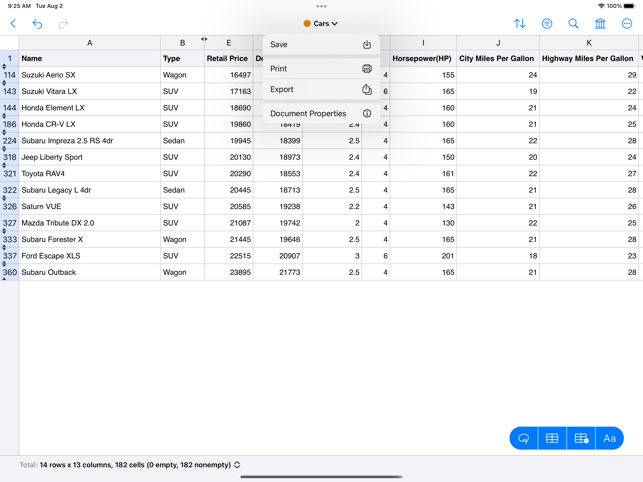Tap the back chevron arrow

[x=13, y=23]
